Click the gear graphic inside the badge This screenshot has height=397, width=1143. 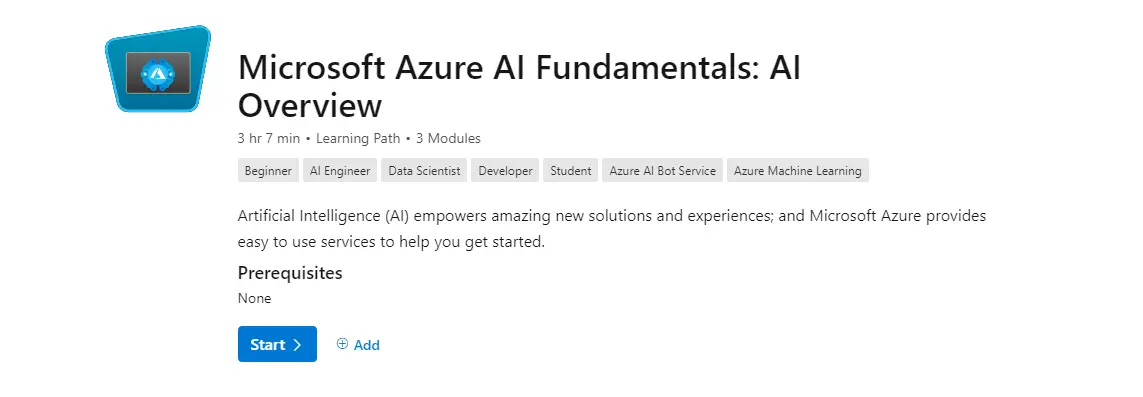155,72
